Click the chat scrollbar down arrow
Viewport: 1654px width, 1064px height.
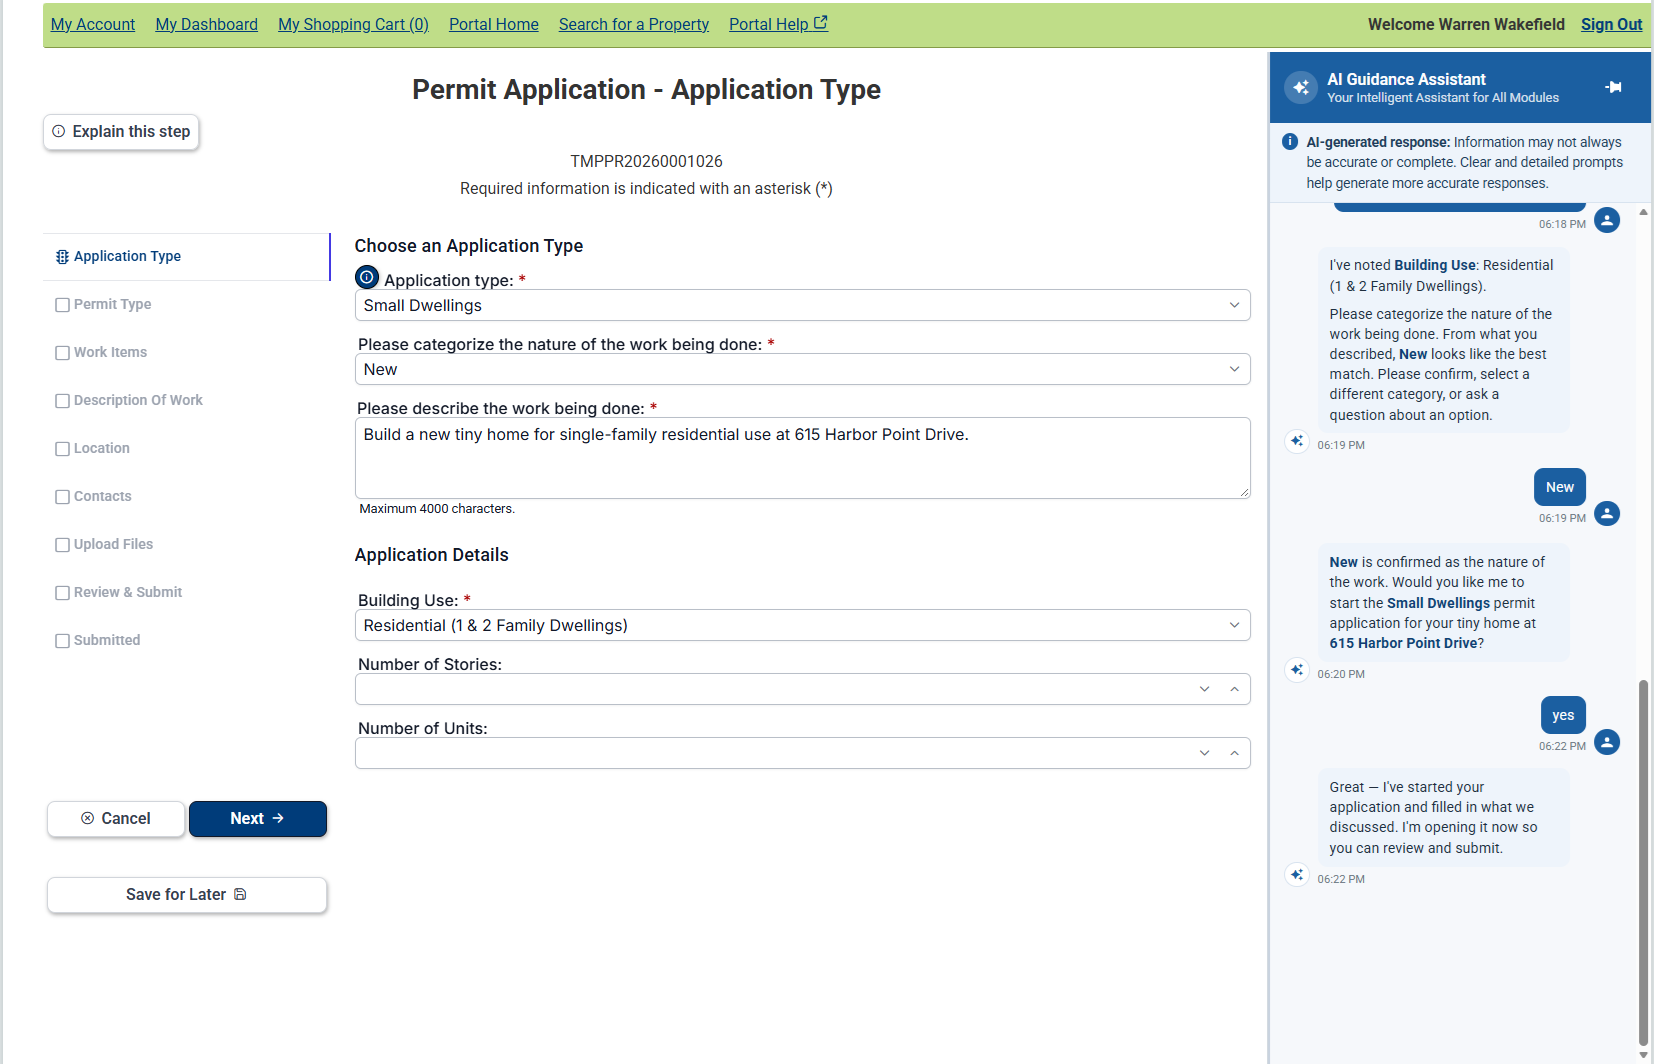point(1643,1055)
